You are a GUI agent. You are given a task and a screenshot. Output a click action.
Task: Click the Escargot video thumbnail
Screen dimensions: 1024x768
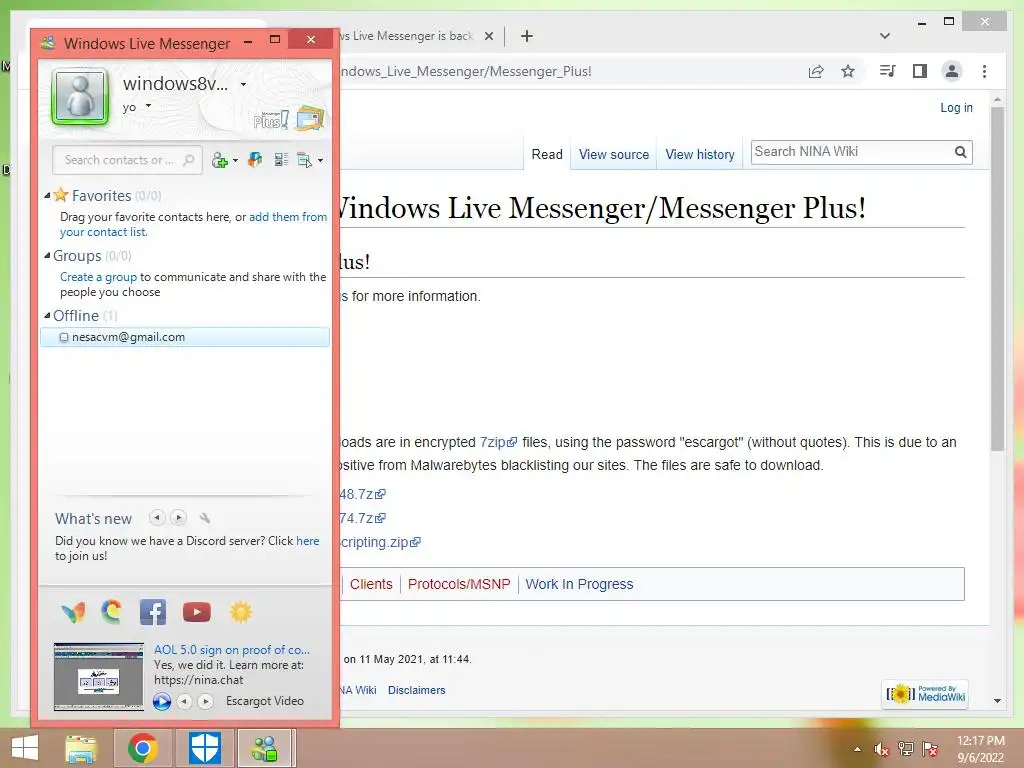(99, 677)
